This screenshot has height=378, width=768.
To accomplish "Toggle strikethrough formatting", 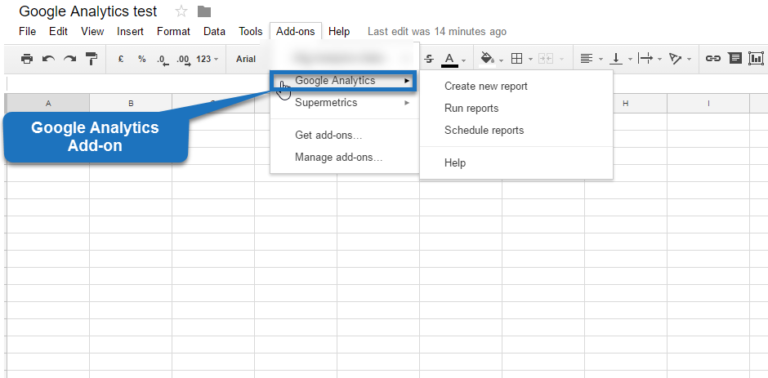I will (x=429, y=59).
